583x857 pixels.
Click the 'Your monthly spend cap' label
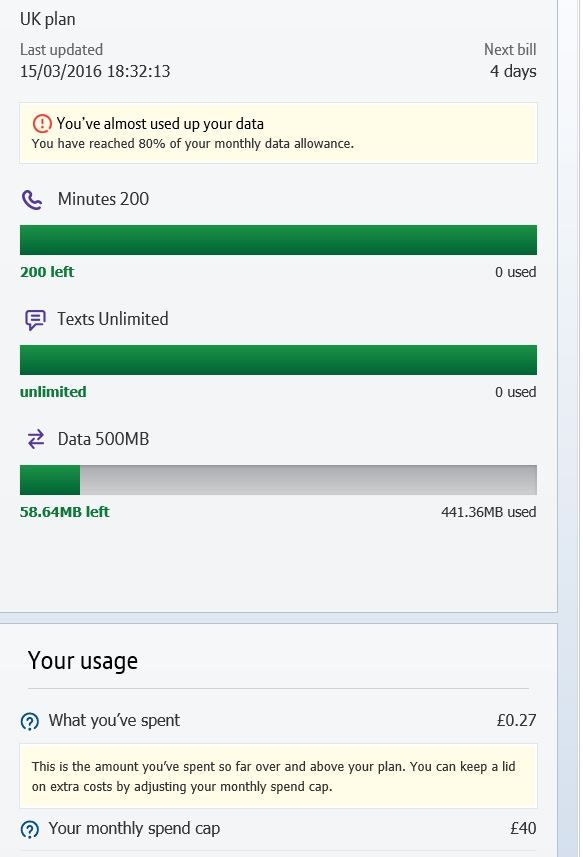[134, 829]
